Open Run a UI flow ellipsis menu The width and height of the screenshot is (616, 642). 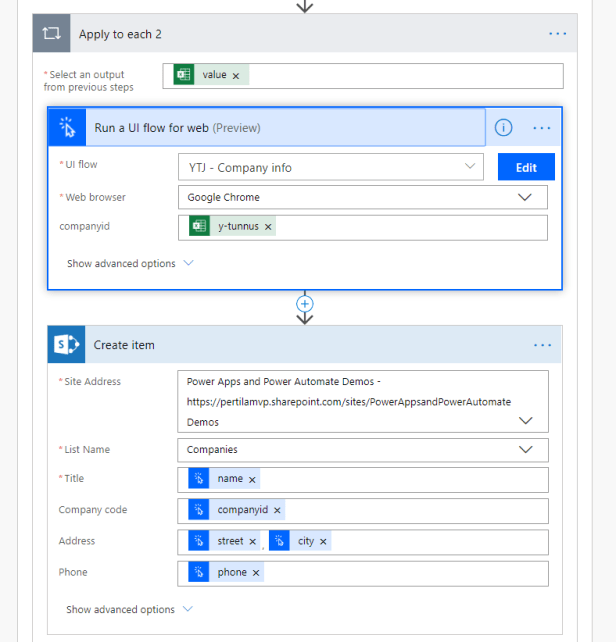point(541,128)
